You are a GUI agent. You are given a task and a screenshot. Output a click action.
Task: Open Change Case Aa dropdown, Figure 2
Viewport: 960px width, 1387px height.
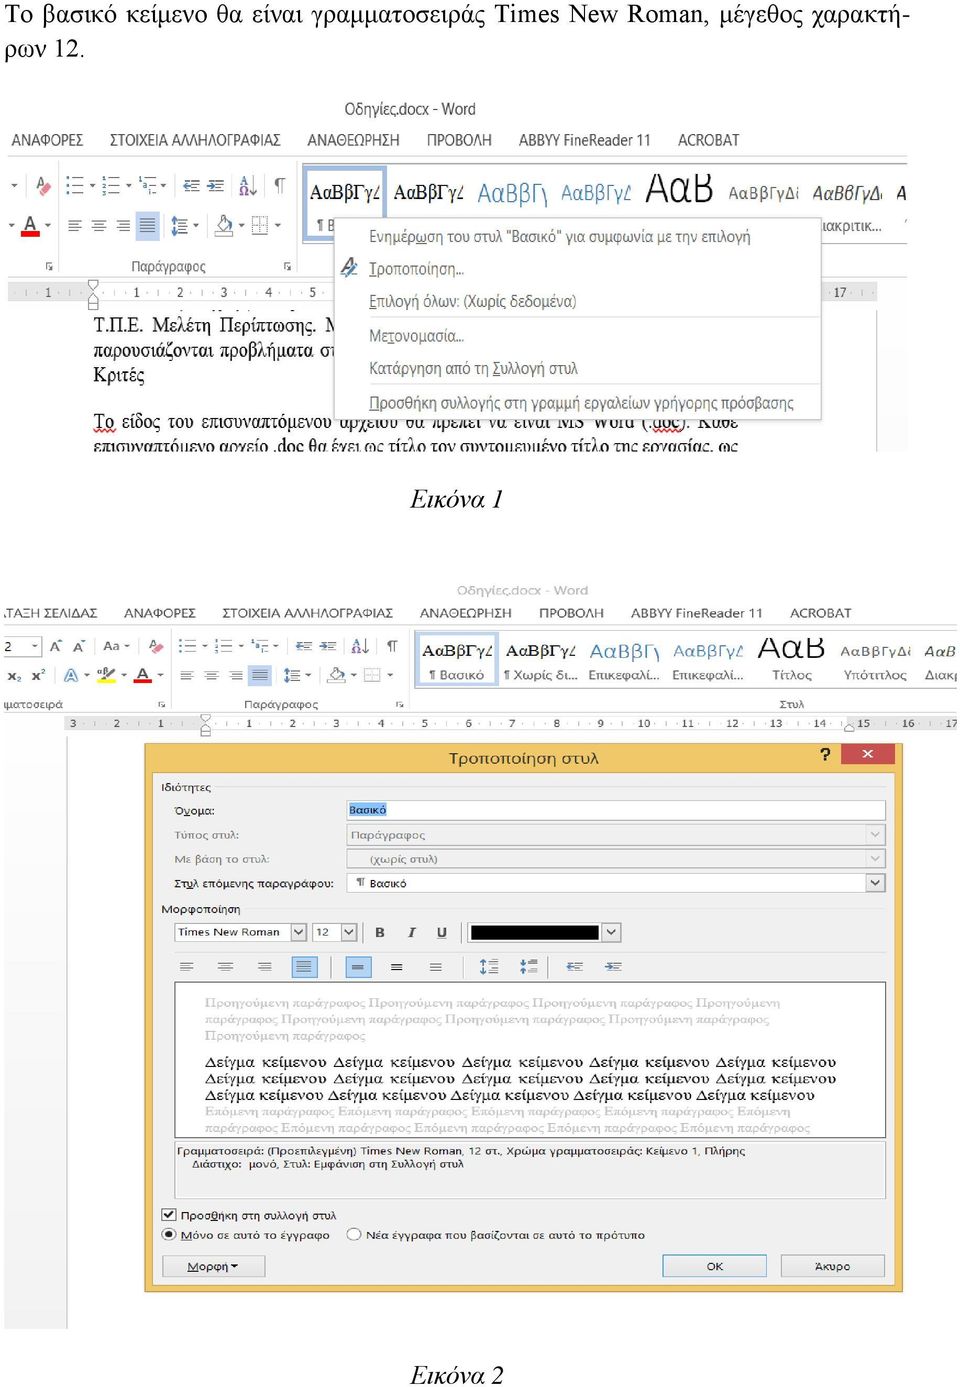point(116,646)
